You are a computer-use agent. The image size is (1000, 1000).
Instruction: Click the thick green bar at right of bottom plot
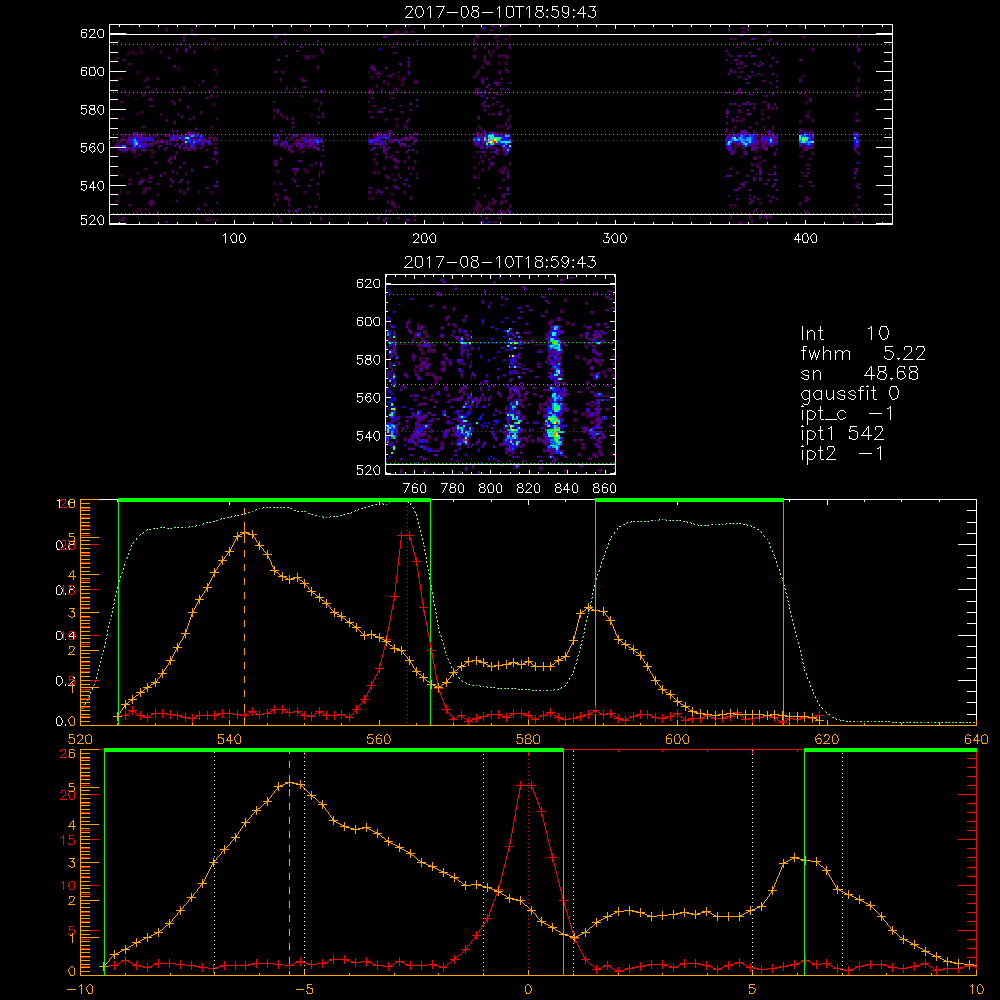click(x=890, y=750)
